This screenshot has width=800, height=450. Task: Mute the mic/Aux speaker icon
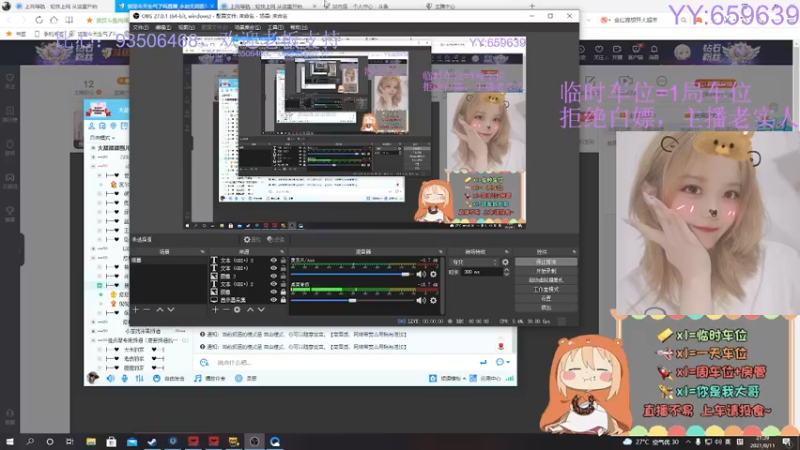coord(421,274)
